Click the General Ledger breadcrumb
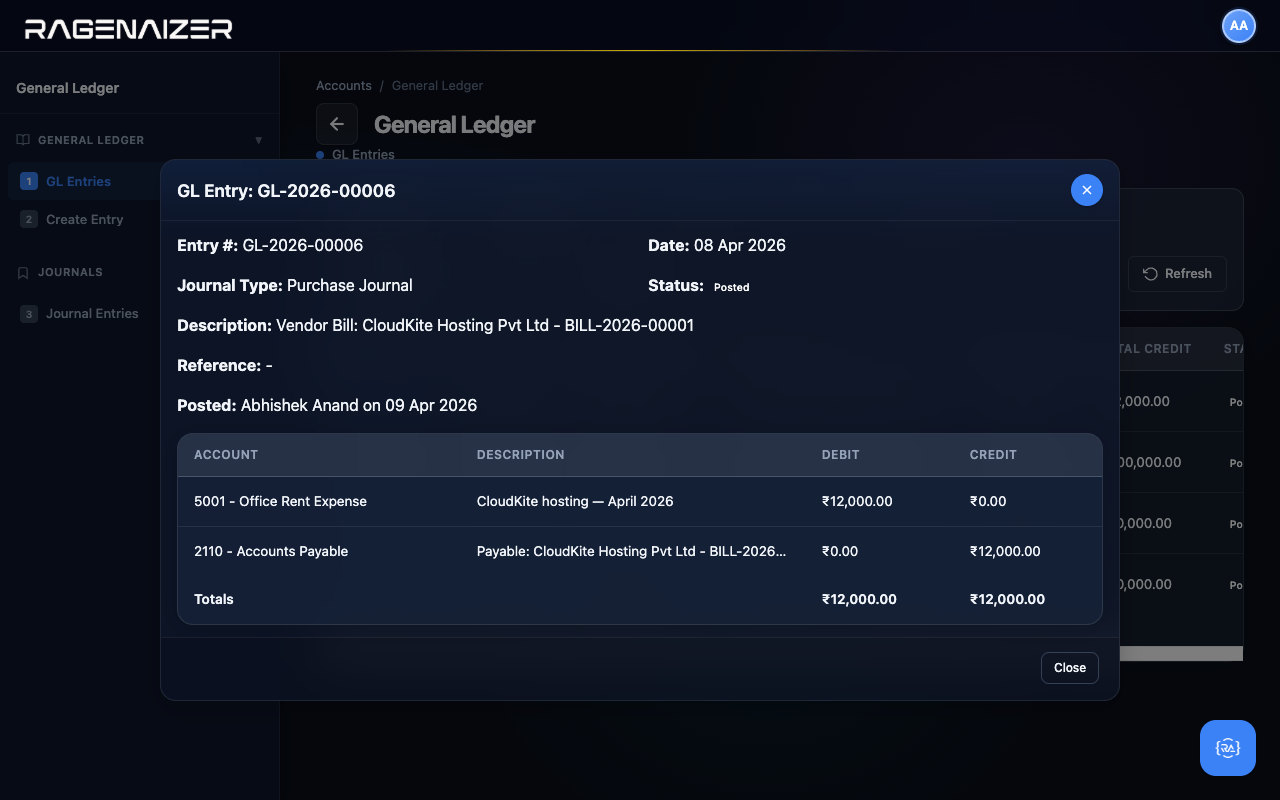Image resolution: width=1280 pixels, height=800 pixels. [437, 86]
